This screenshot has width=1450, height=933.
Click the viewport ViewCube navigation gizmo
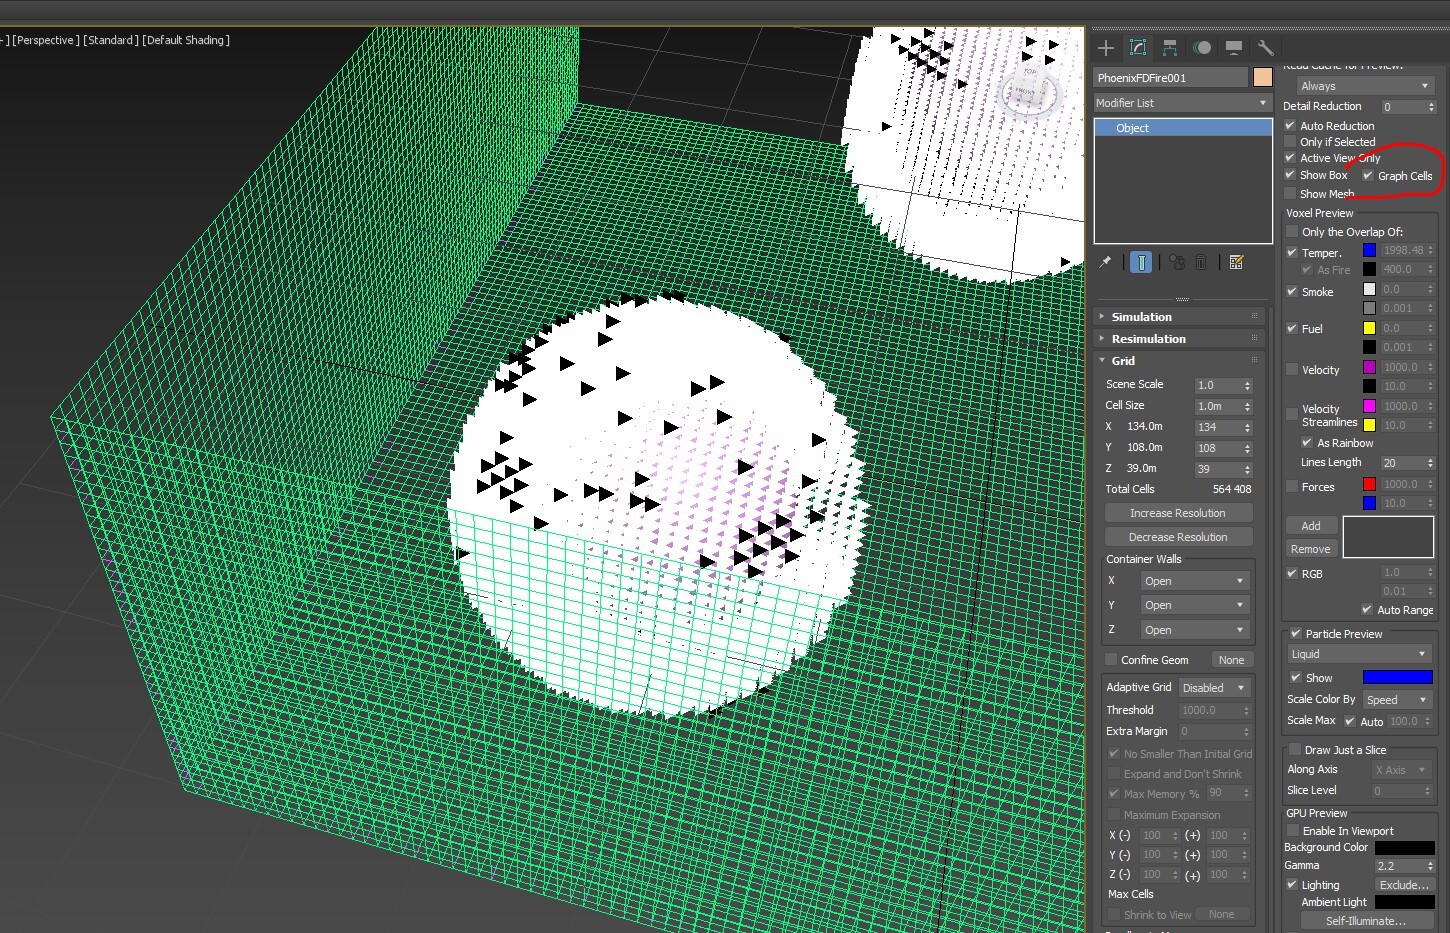[x=1029, y=91]
